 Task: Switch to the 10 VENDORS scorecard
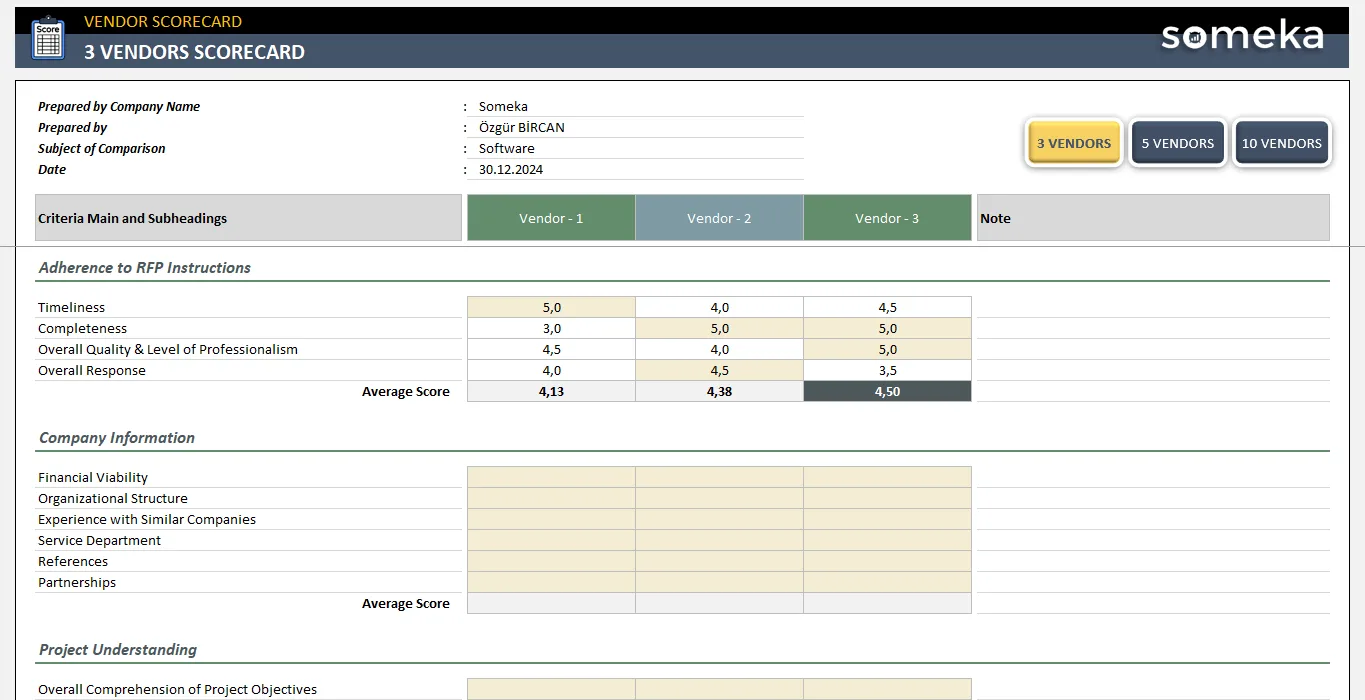click(1282, 143)
